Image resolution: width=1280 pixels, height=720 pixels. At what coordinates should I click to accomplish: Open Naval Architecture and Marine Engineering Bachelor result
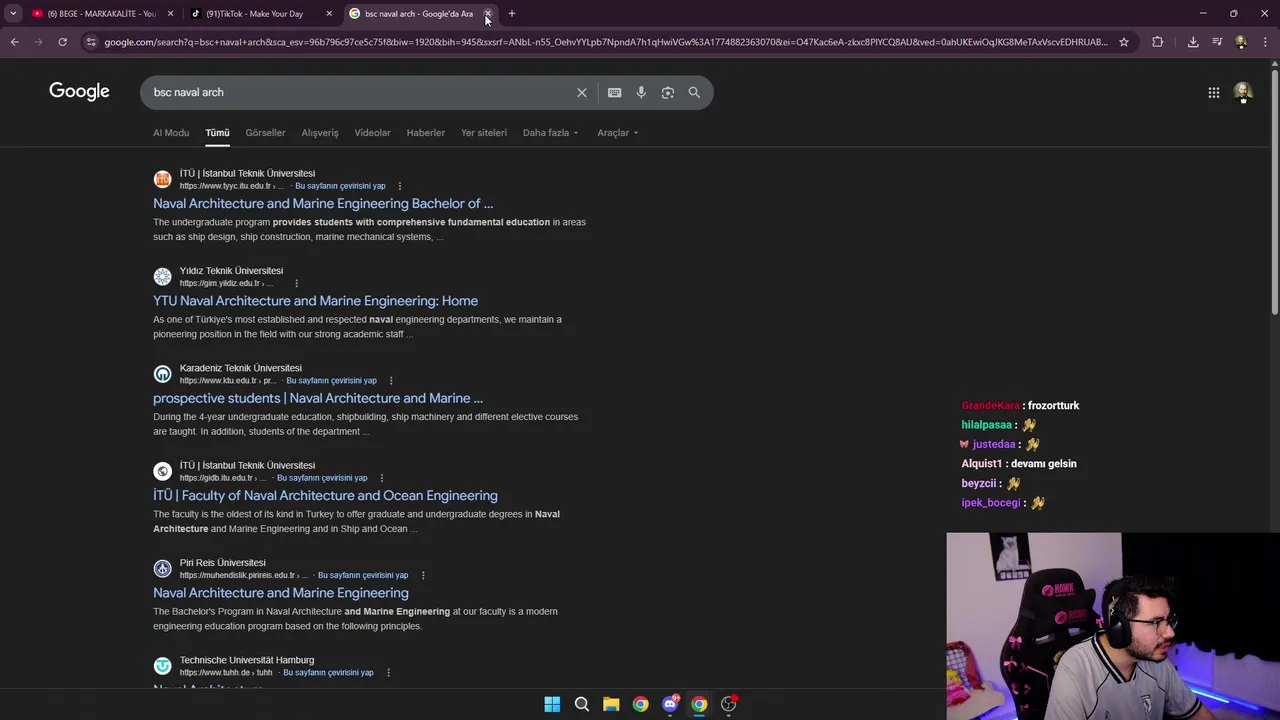coord(323,203)
